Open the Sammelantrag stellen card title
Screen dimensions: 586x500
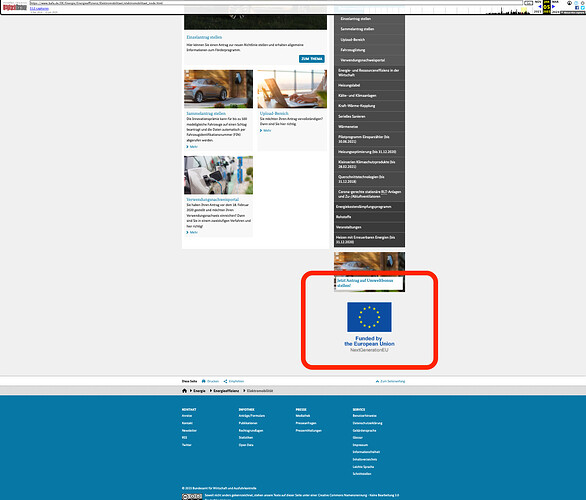tap(206, 113)
